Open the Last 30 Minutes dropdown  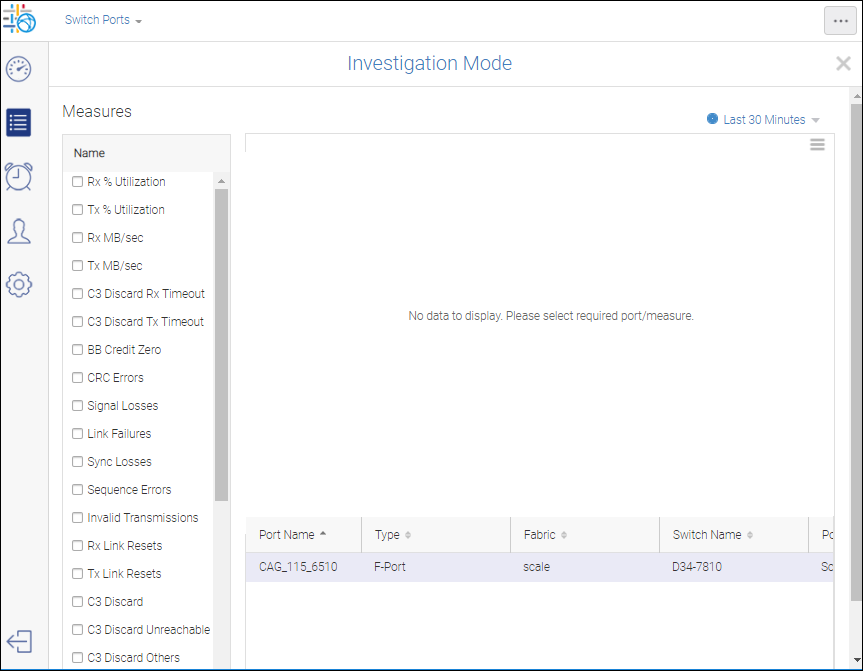point(771,119)
